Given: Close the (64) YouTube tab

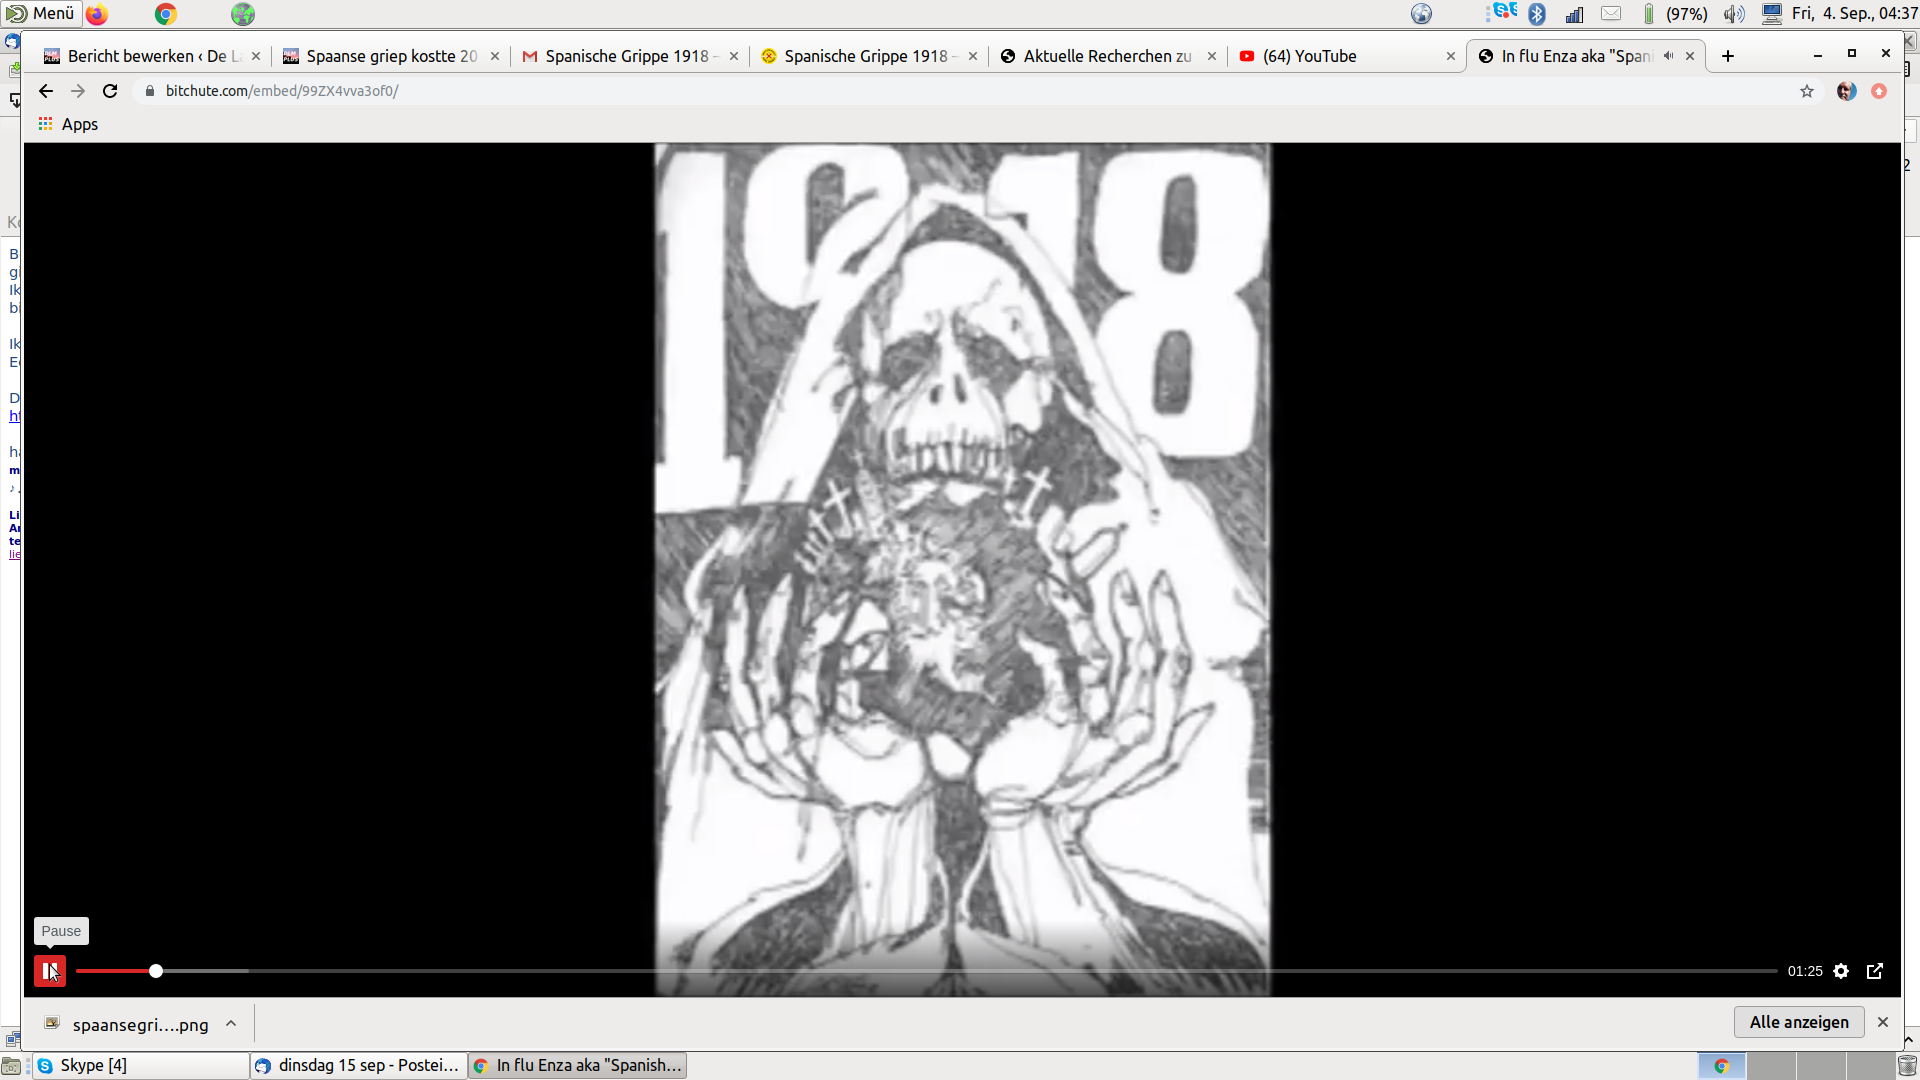Looking at the screenshot, I should [1451, 56].
